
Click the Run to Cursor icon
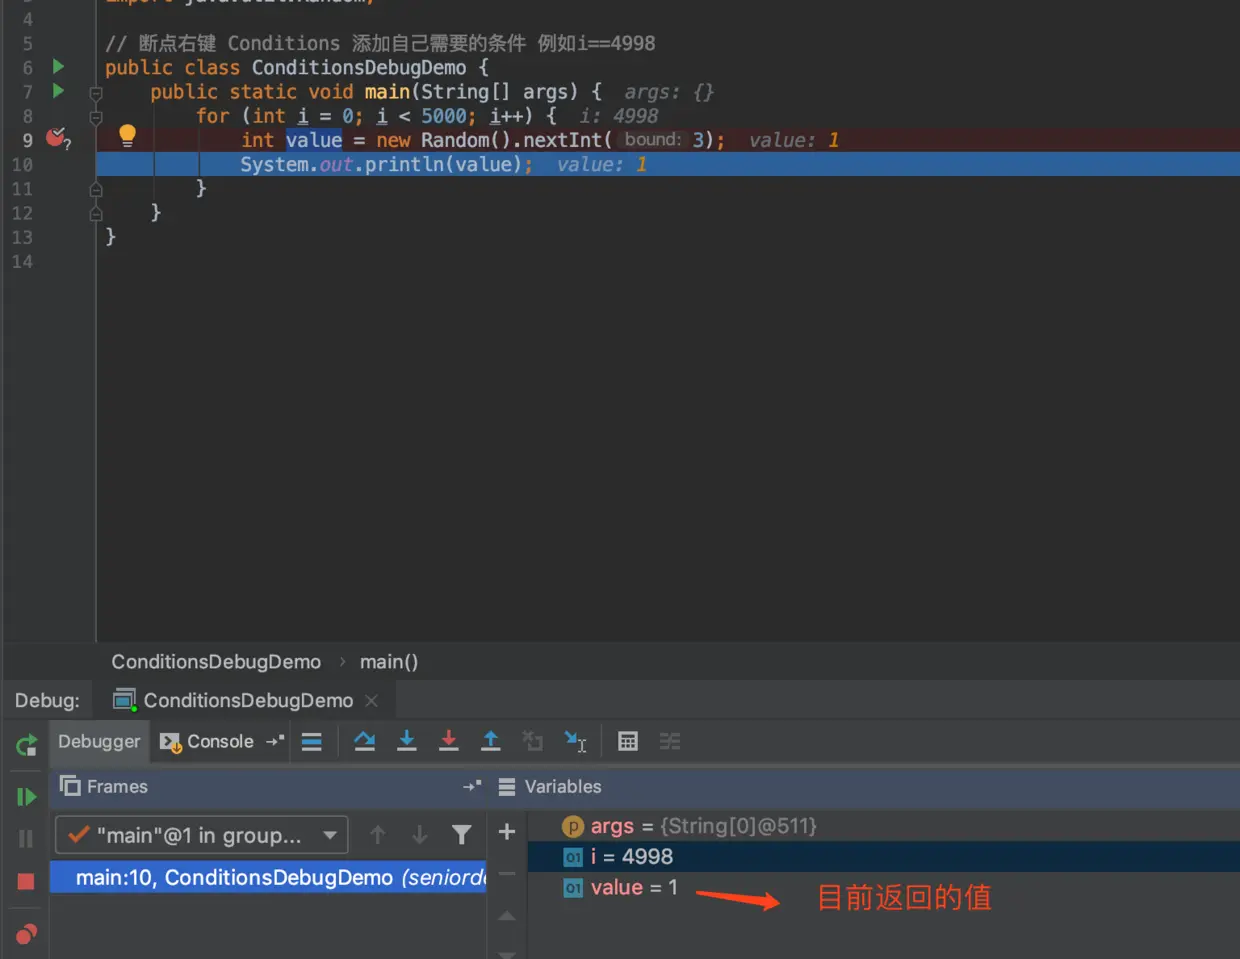[x=575, y=741]
